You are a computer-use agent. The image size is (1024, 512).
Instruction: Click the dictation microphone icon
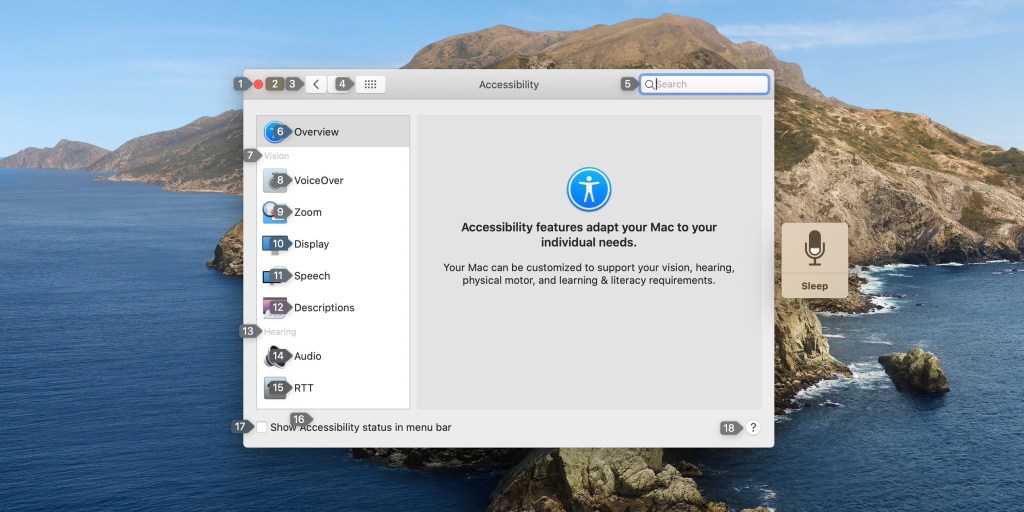pyautogui.click(x=815, y=248)
